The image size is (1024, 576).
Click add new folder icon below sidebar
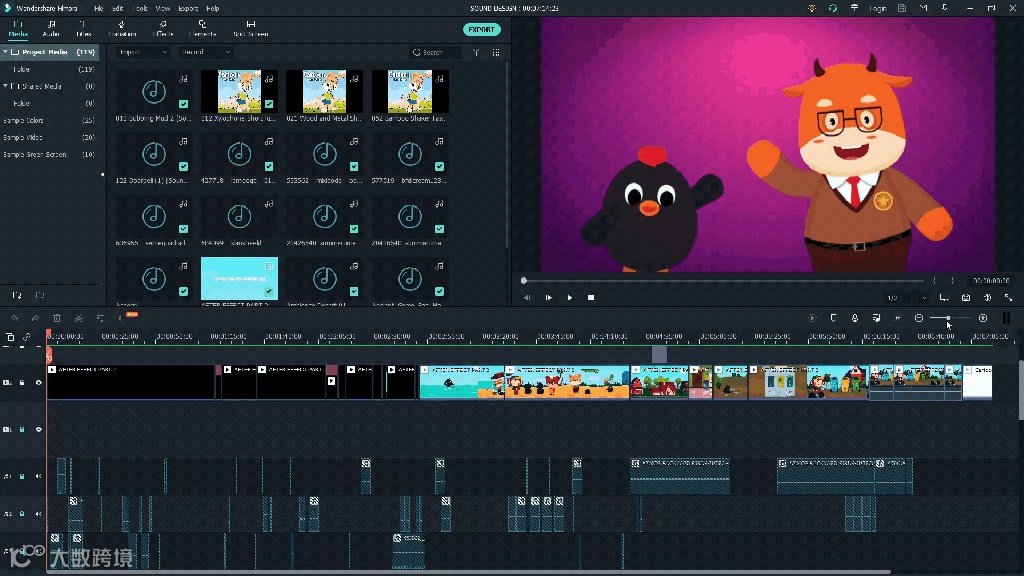click(17, 295)
